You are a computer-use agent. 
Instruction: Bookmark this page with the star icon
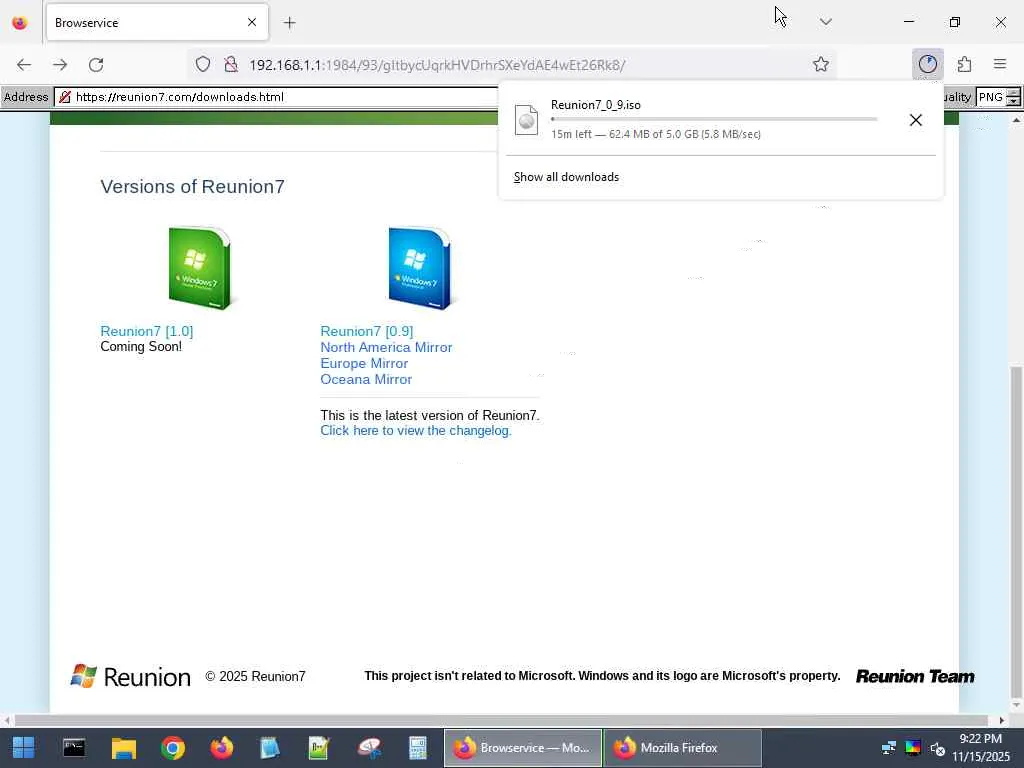click(x=821, y=64)
